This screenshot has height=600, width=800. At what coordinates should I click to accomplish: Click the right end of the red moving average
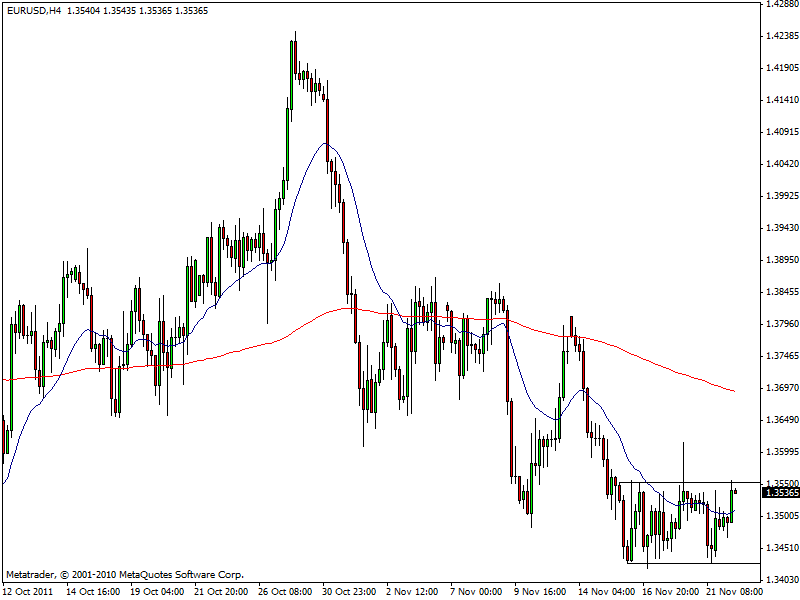click(x=735, y=390)
